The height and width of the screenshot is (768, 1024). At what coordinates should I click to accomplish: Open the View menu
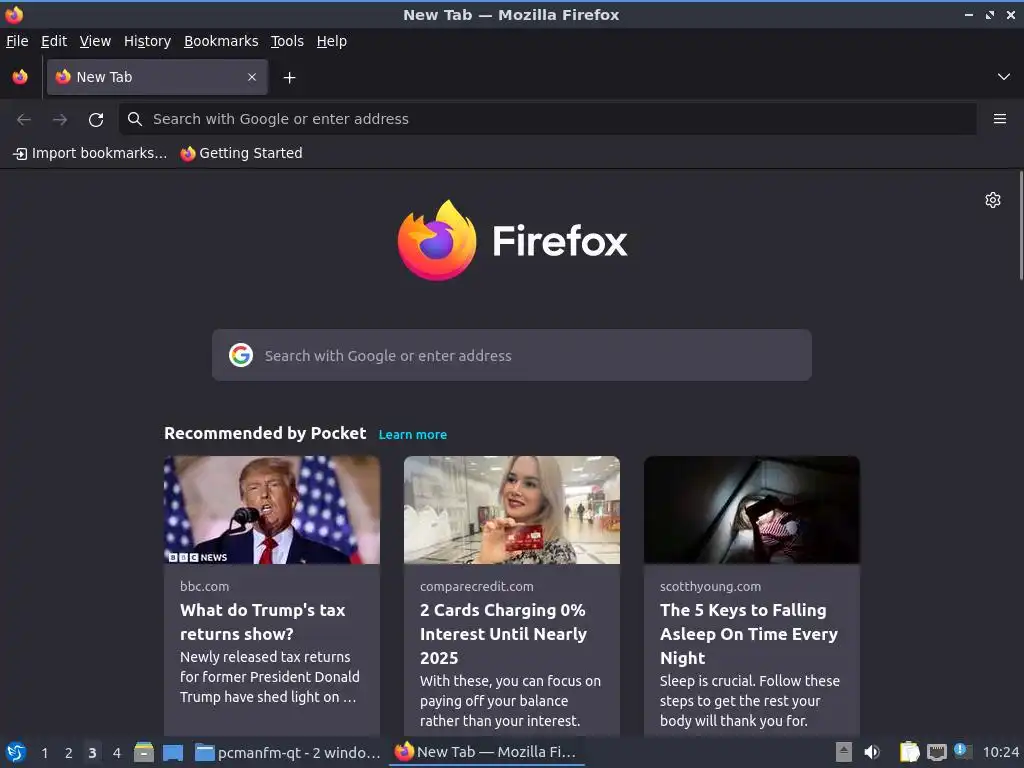(x=95, y=41)
